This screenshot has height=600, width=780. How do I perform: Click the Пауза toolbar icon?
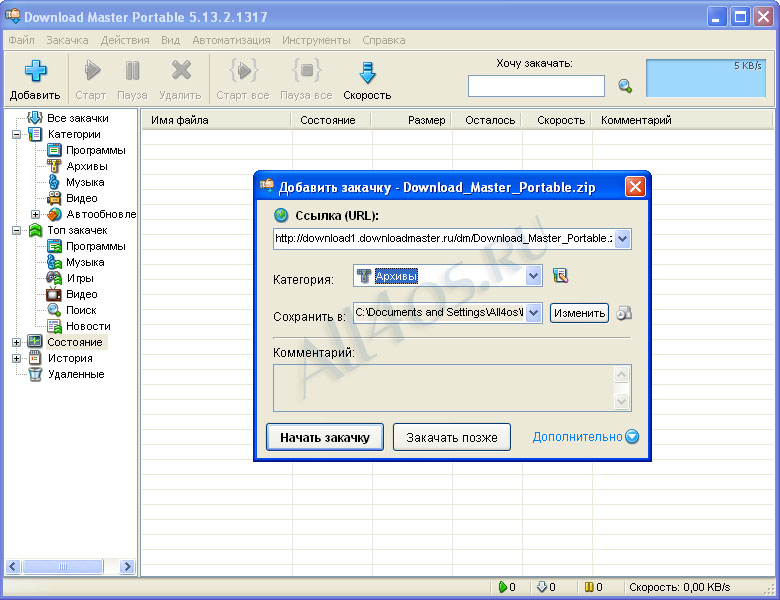click(x=132, y=70)
